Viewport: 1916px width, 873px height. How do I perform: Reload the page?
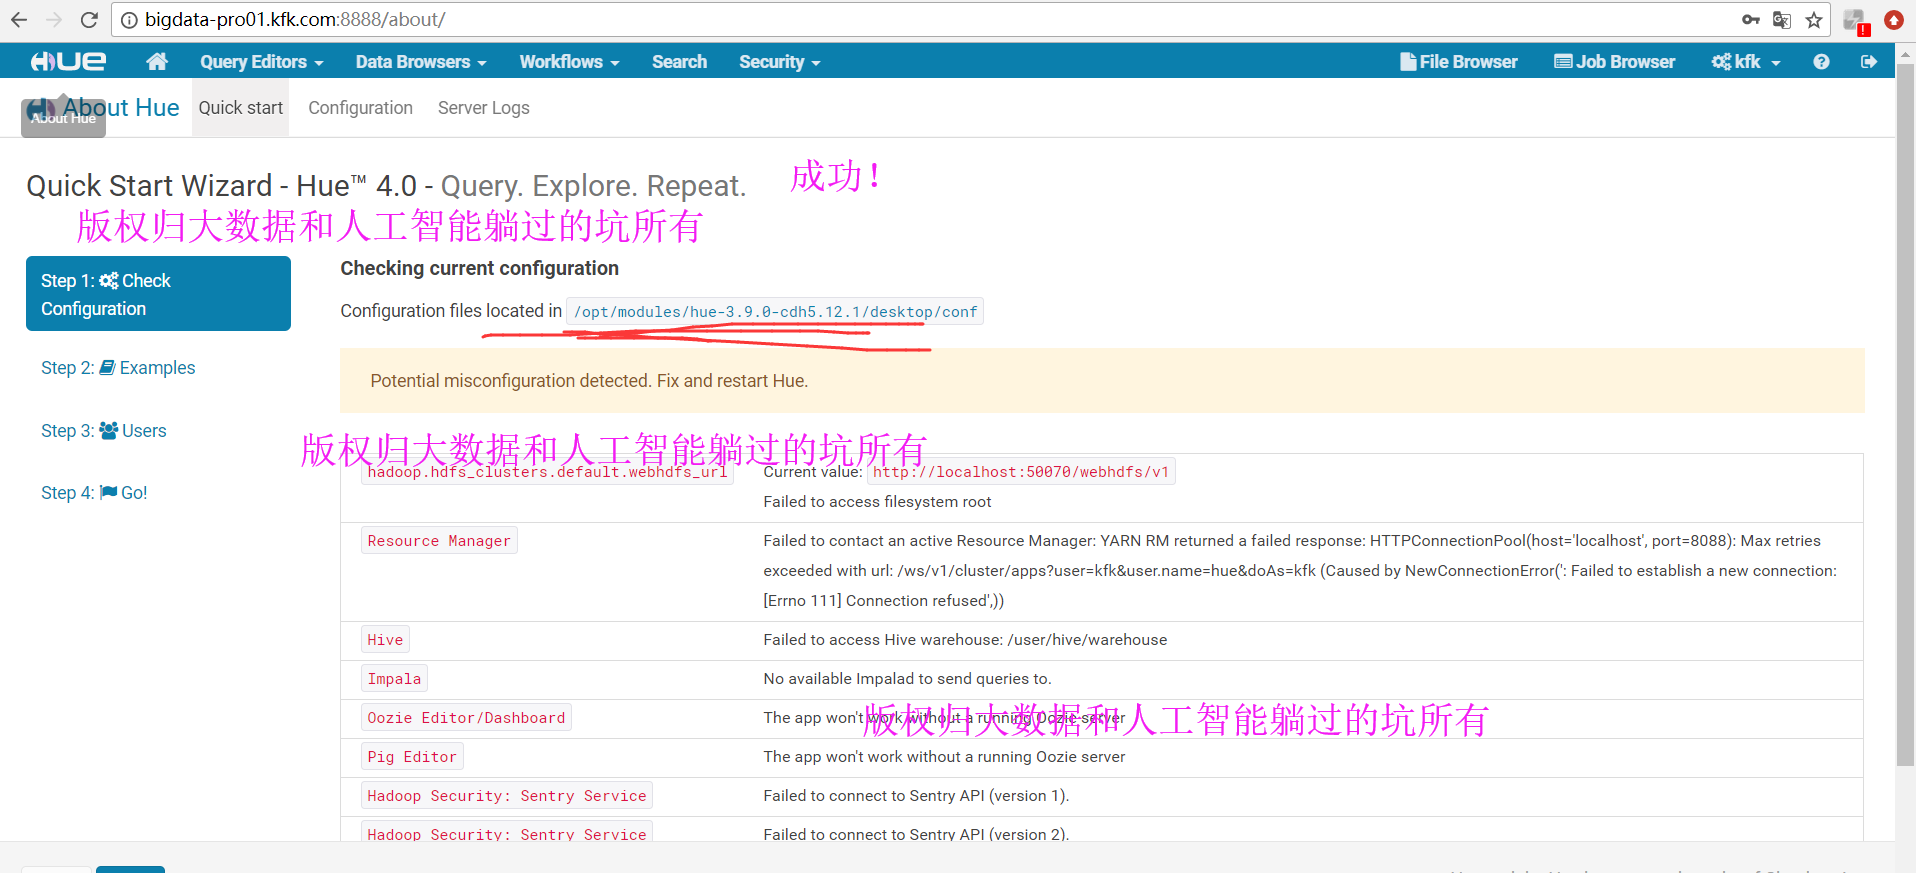coord(89,19)
